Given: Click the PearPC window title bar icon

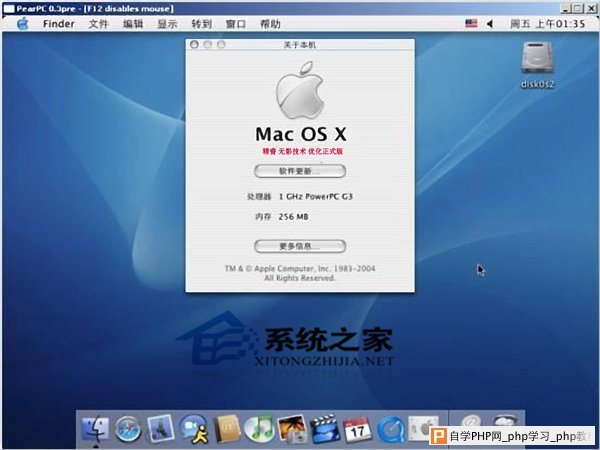Looking at the screenshot, I should point(9,8).
